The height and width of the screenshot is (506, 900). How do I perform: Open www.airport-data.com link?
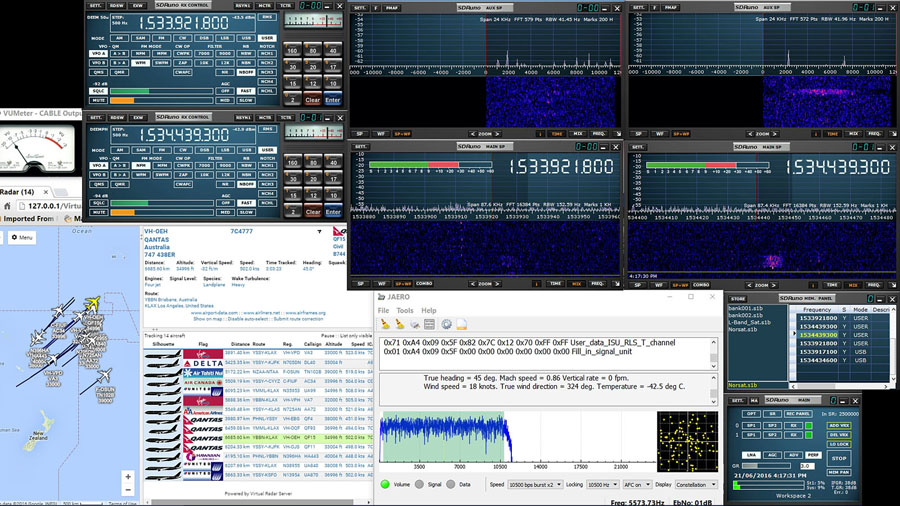click(x=216, y=313)
